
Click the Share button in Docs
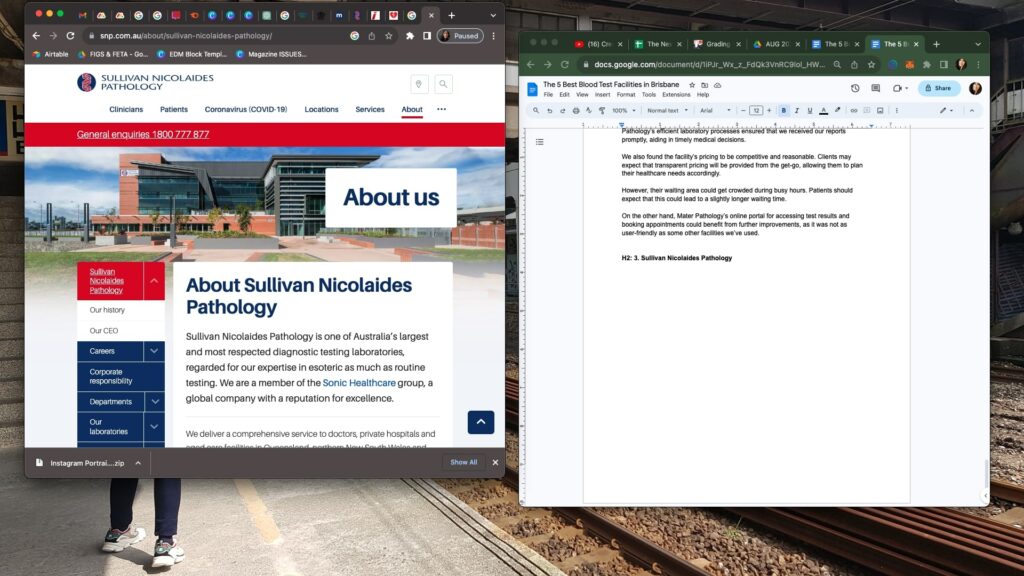pyautogui.click(x=938, y=88)
